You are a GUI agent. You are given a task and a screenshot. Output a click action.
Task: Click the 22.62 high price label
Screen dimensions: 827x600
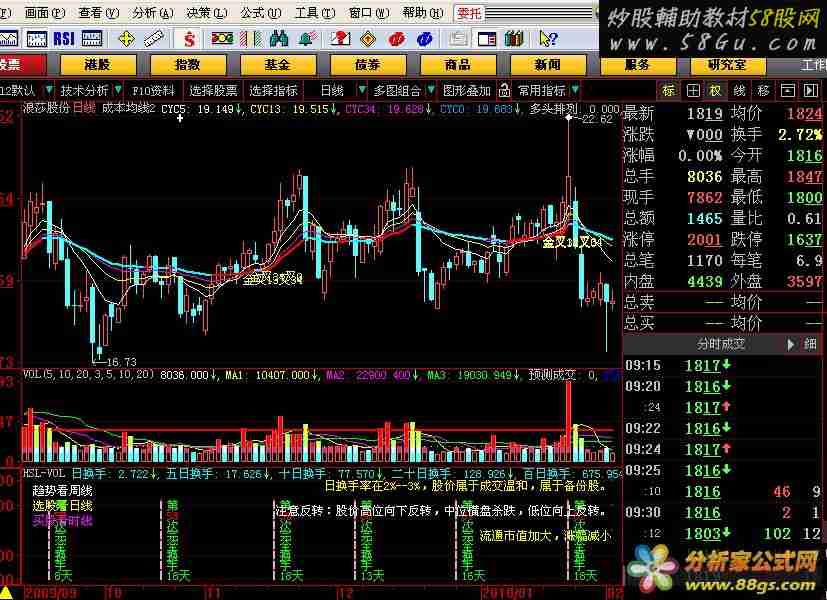598,120
